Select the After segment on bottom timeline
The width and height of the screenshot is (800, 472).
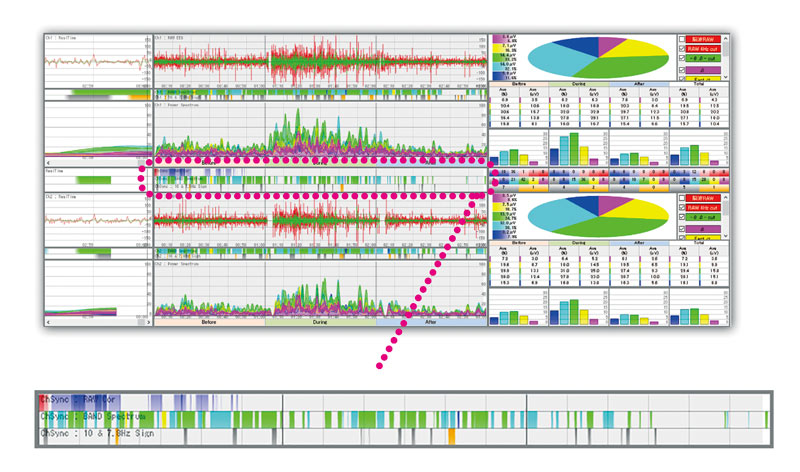[430, 323]
